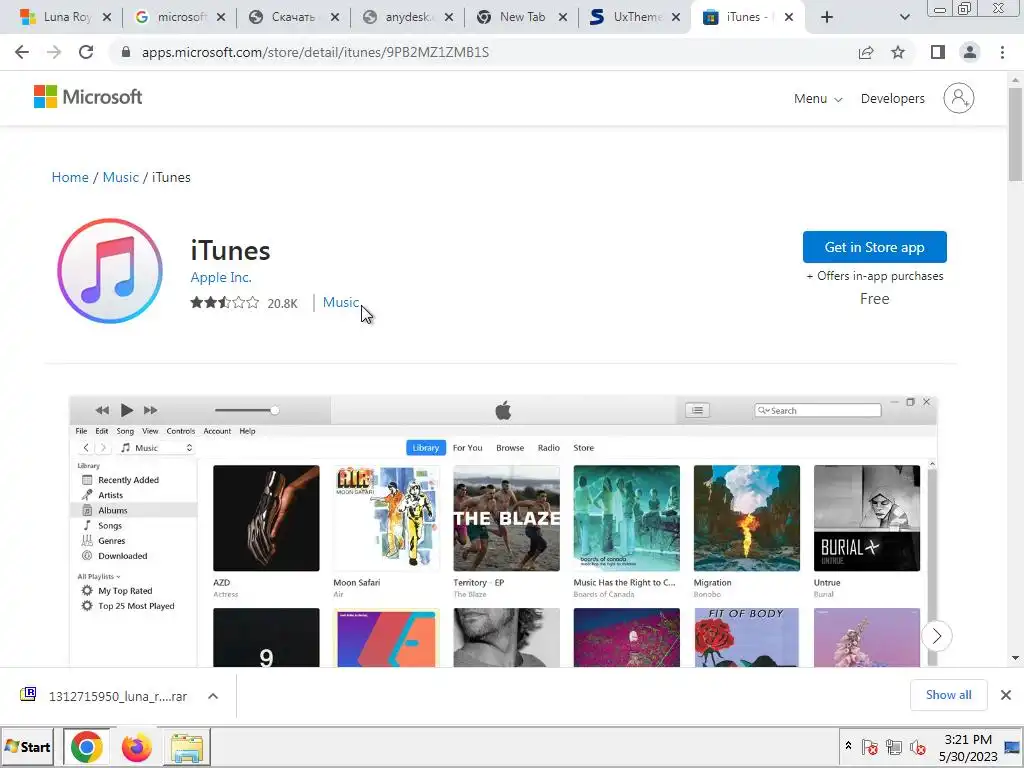Open the Chrome profile avatar

pos(970,52)
